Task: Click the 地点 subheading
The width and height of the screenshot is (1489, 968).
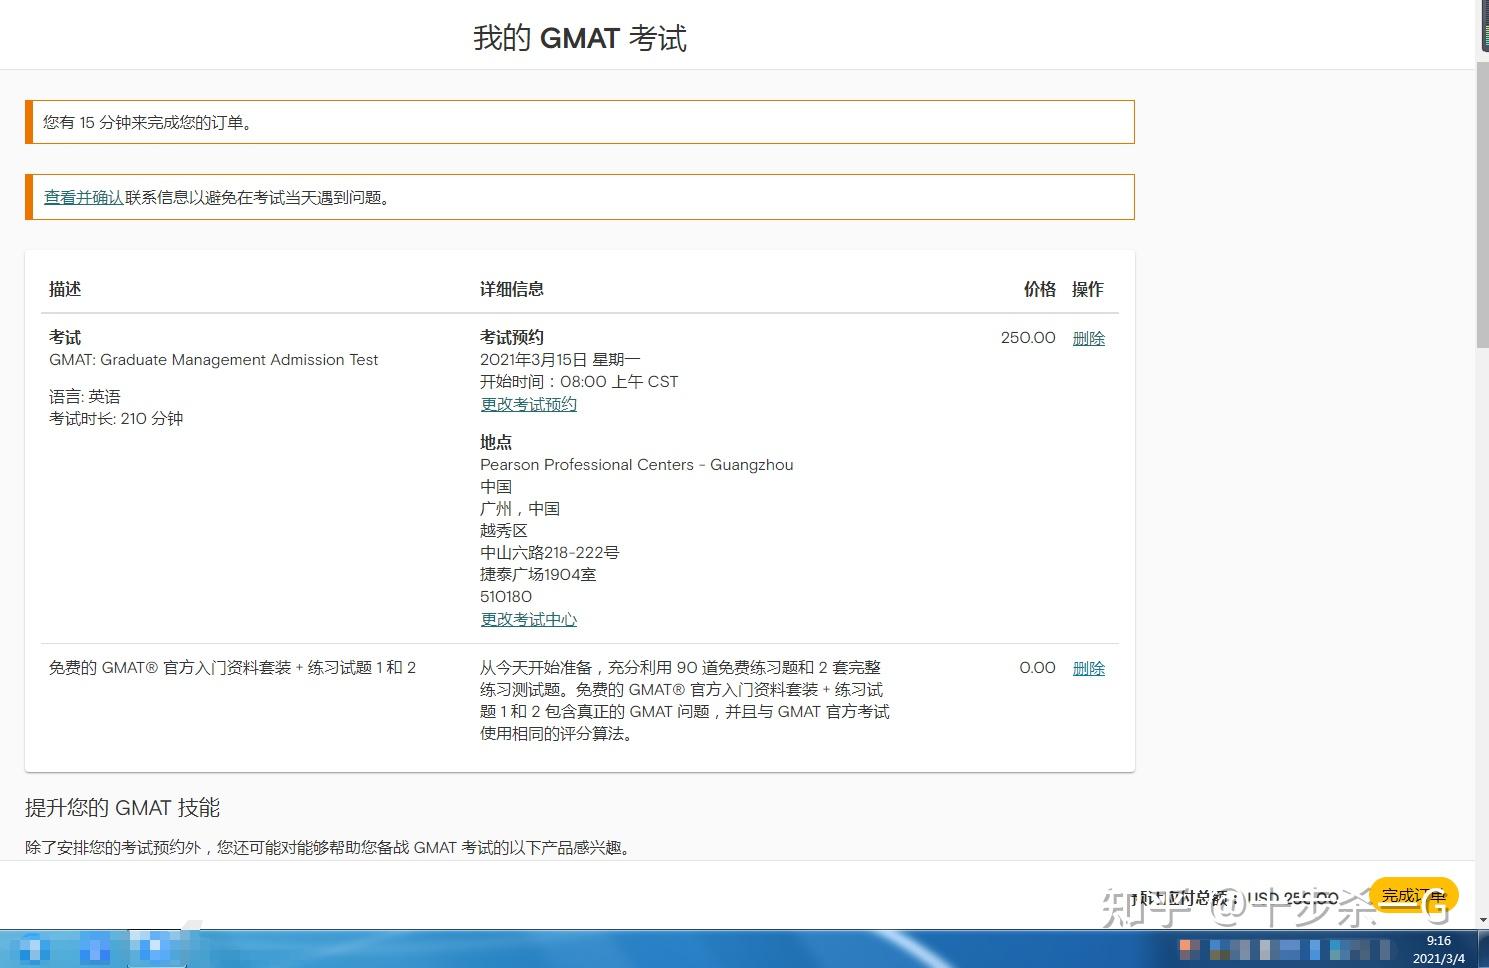Action: pyautogui.click(x=496, y=442)
